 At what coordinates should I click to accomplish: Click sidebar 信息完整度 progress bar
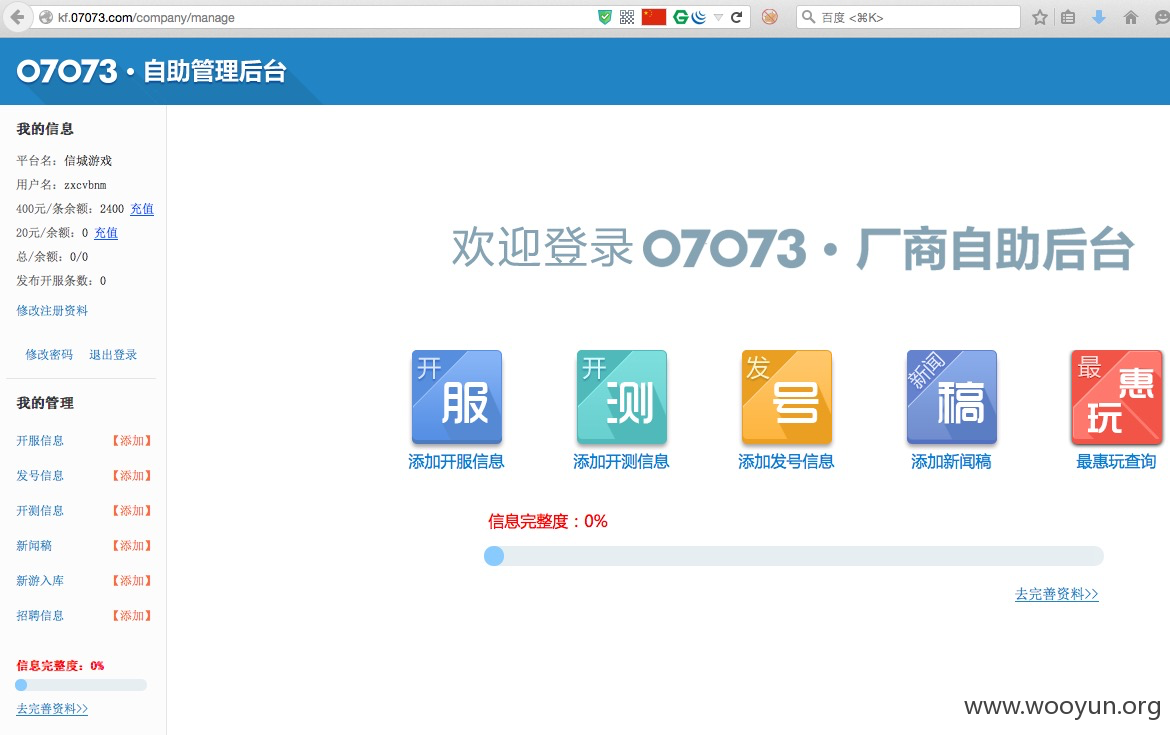click(x=81, y=685)
